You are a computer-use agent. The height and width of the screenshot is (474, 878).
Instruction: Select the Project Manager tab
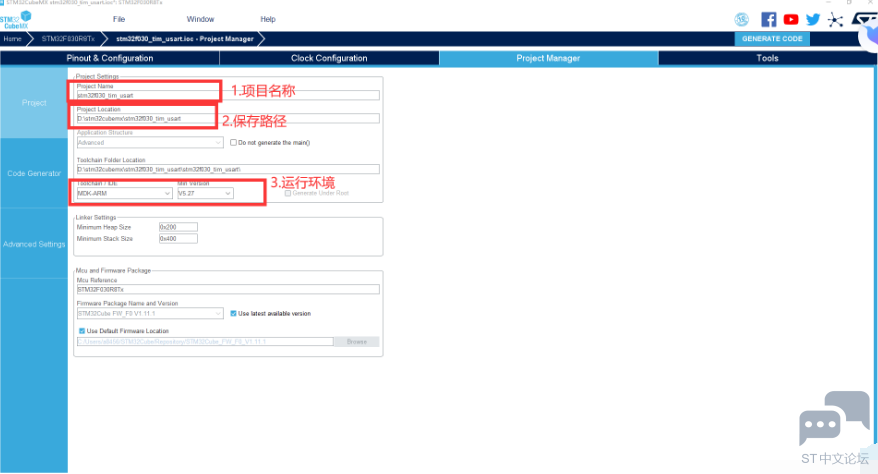pyautogui.click(x=548, y=58)
